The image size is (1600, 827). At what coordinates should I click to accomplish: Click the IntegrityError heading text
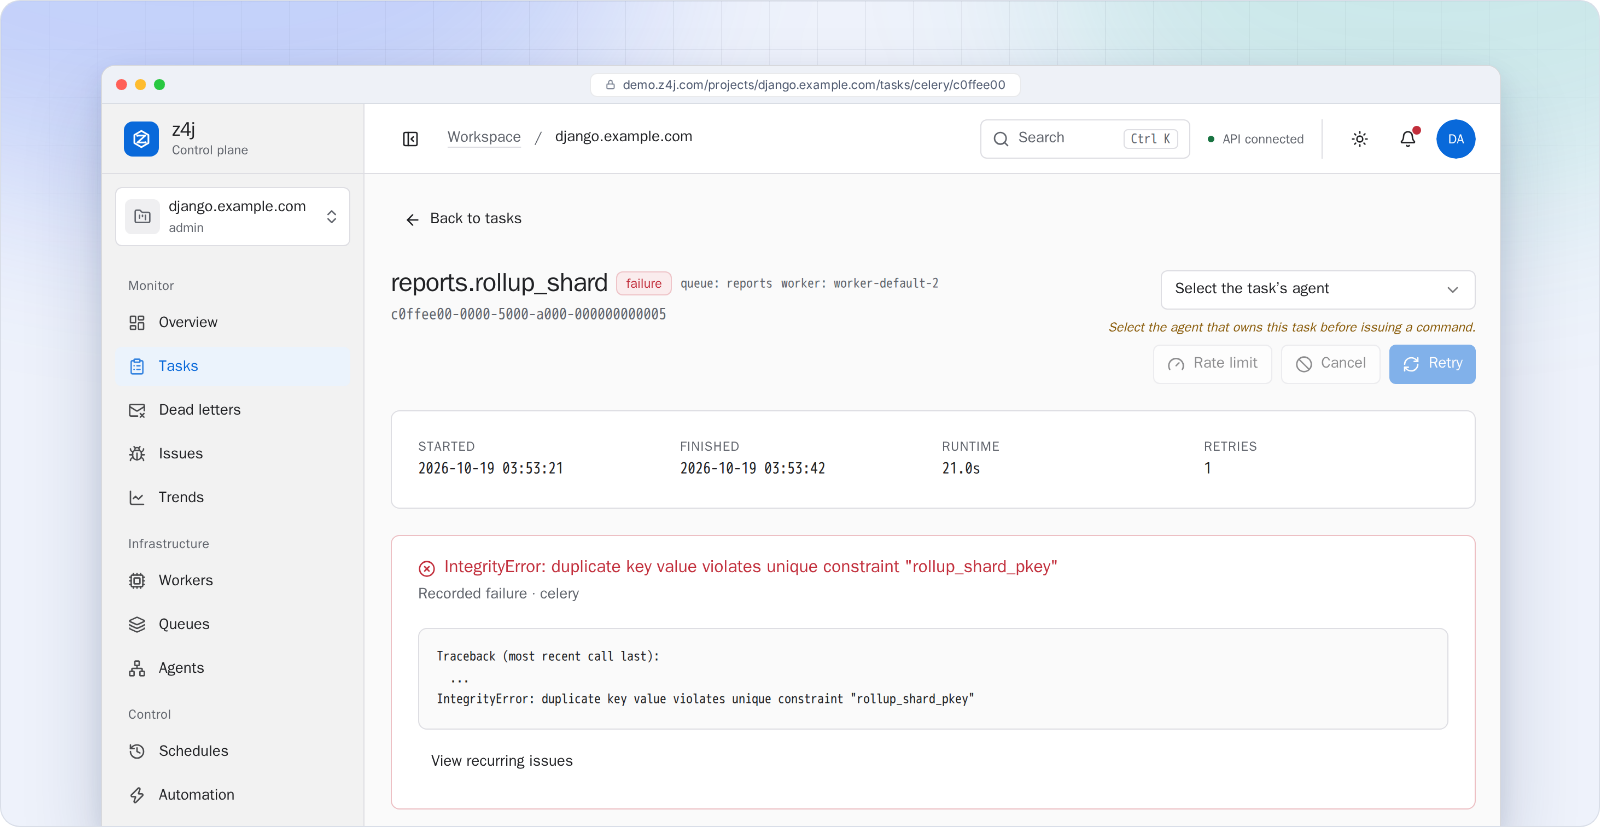coord(751,567)
